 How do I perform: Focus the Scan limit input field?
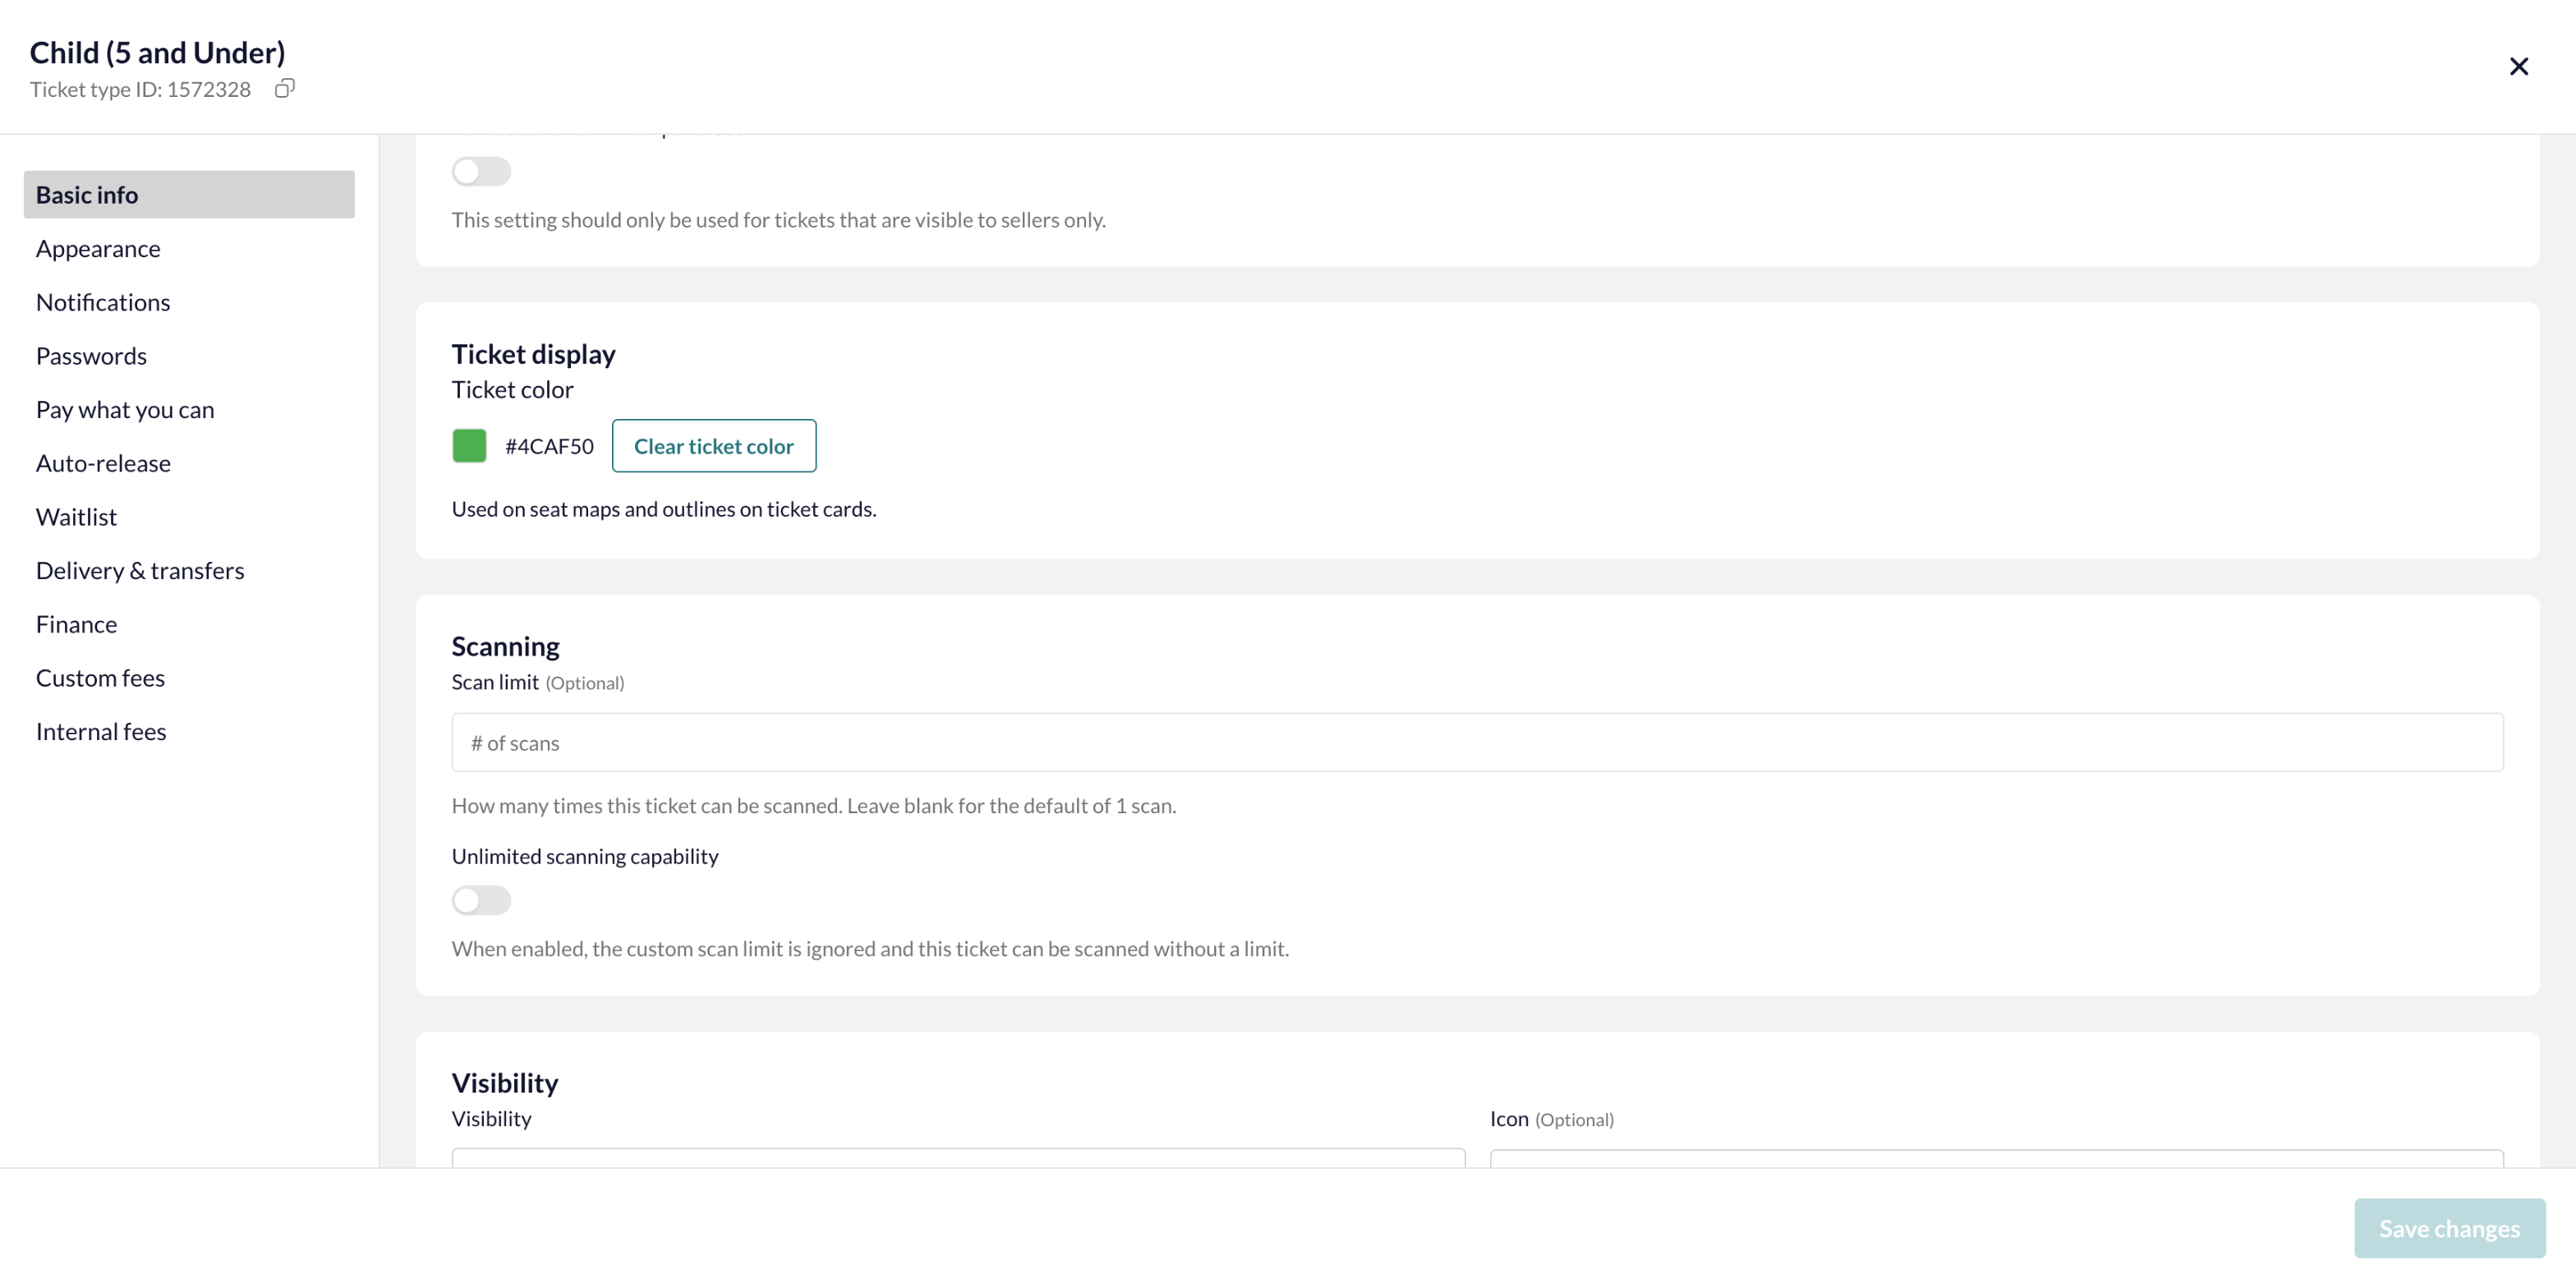[1477, 742]
